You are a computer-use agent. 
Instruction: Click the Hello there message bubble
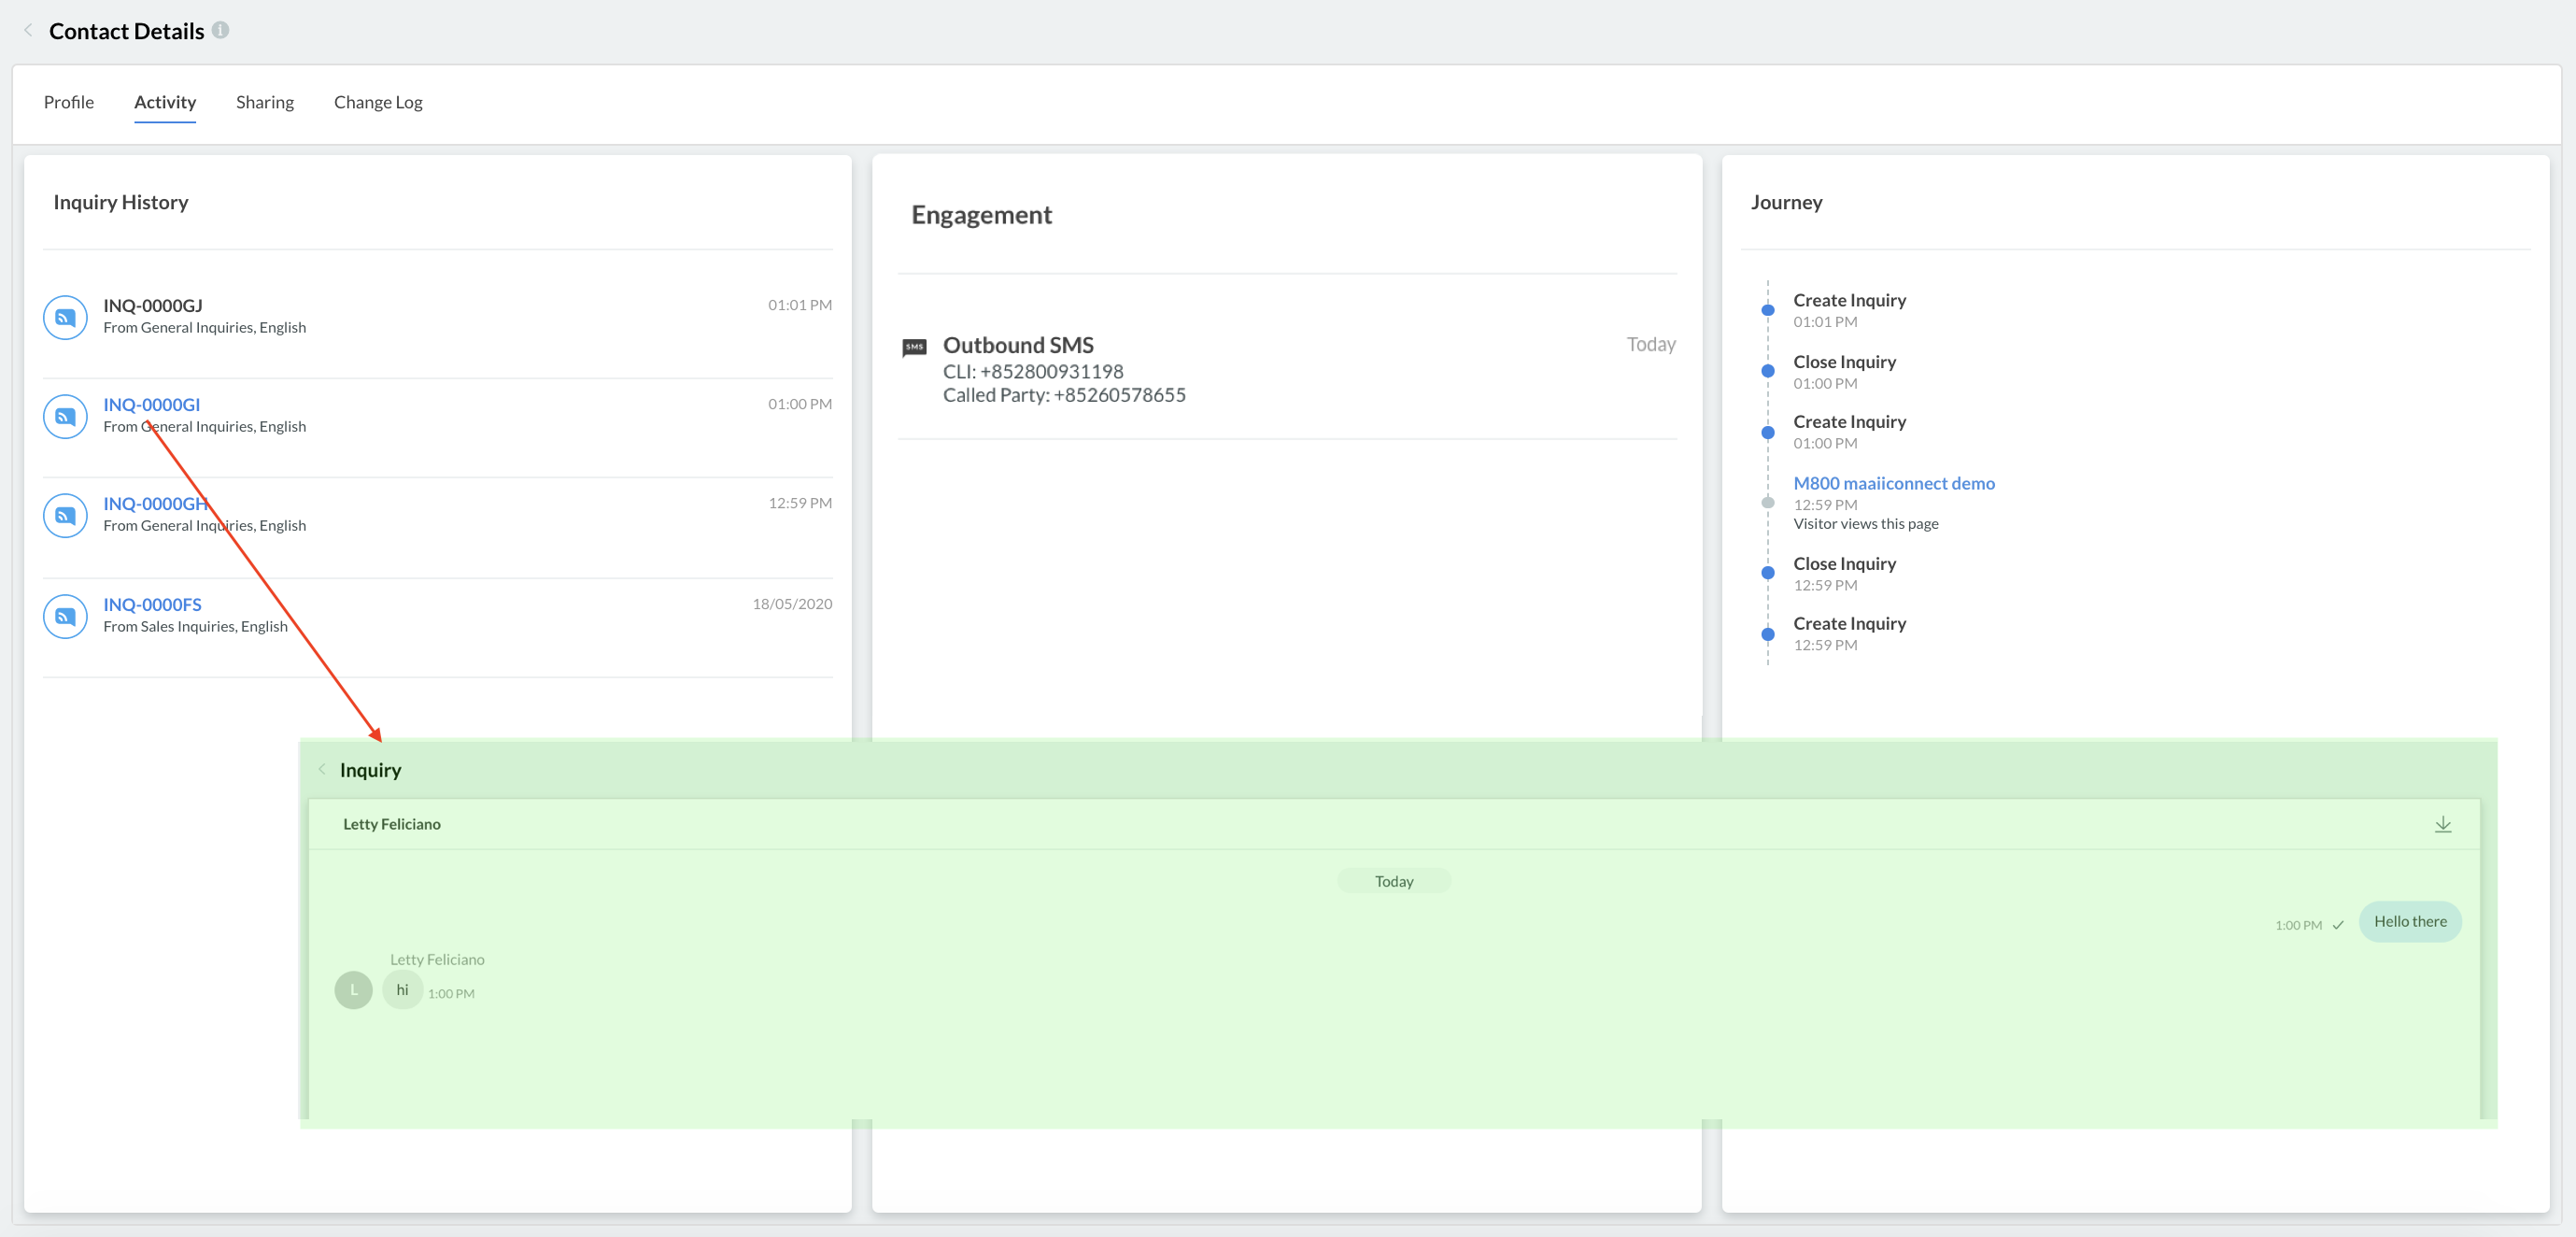coord(2409,921)
